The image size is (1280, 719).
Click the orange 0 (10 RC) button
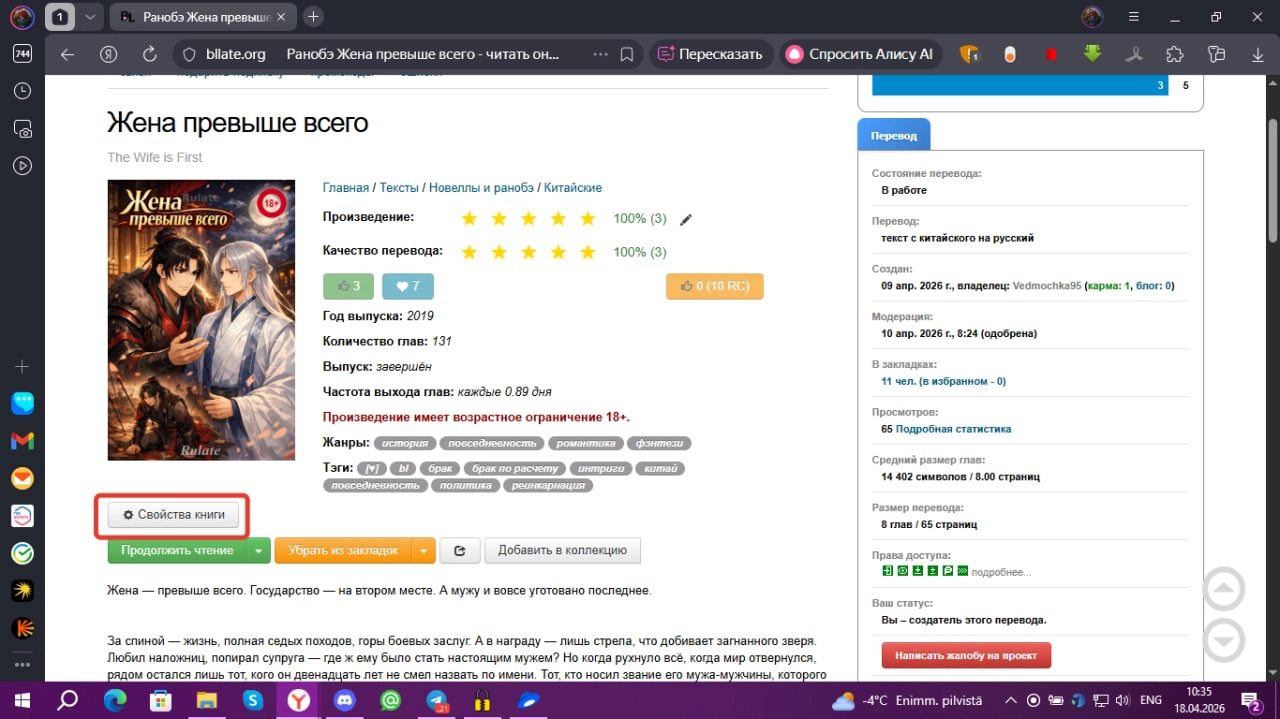pyautogui.click(x=714, y=286)
